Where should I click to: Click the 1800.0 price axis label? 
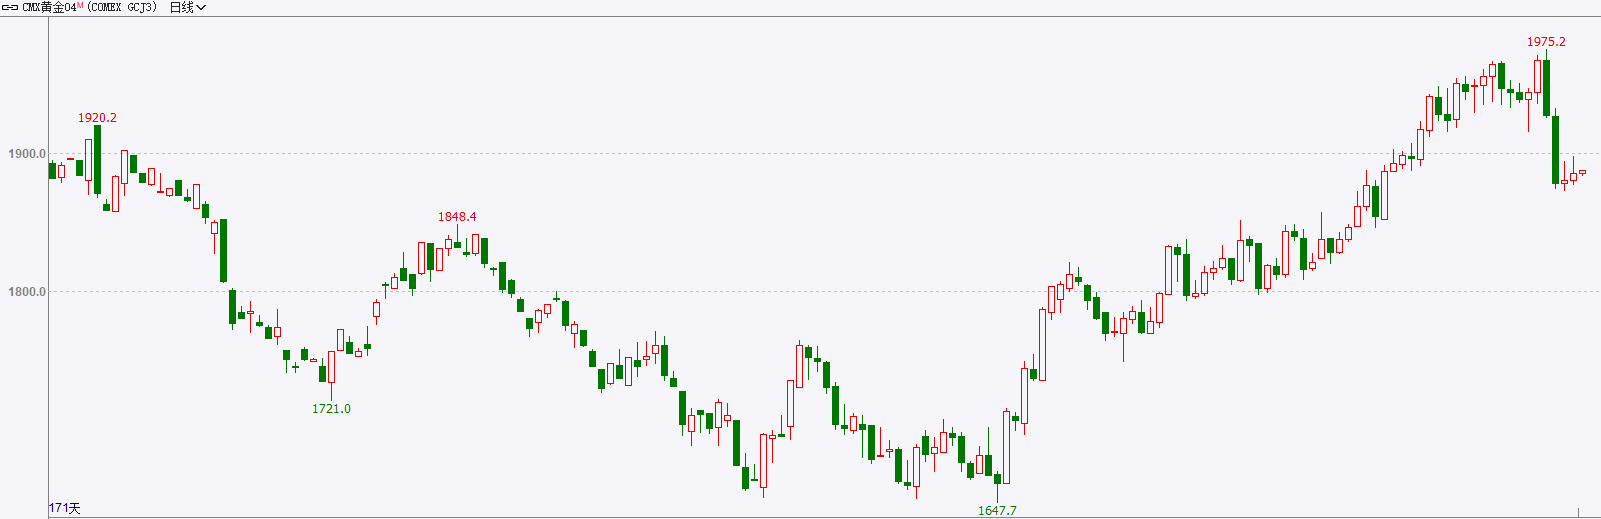coord(27,292)
